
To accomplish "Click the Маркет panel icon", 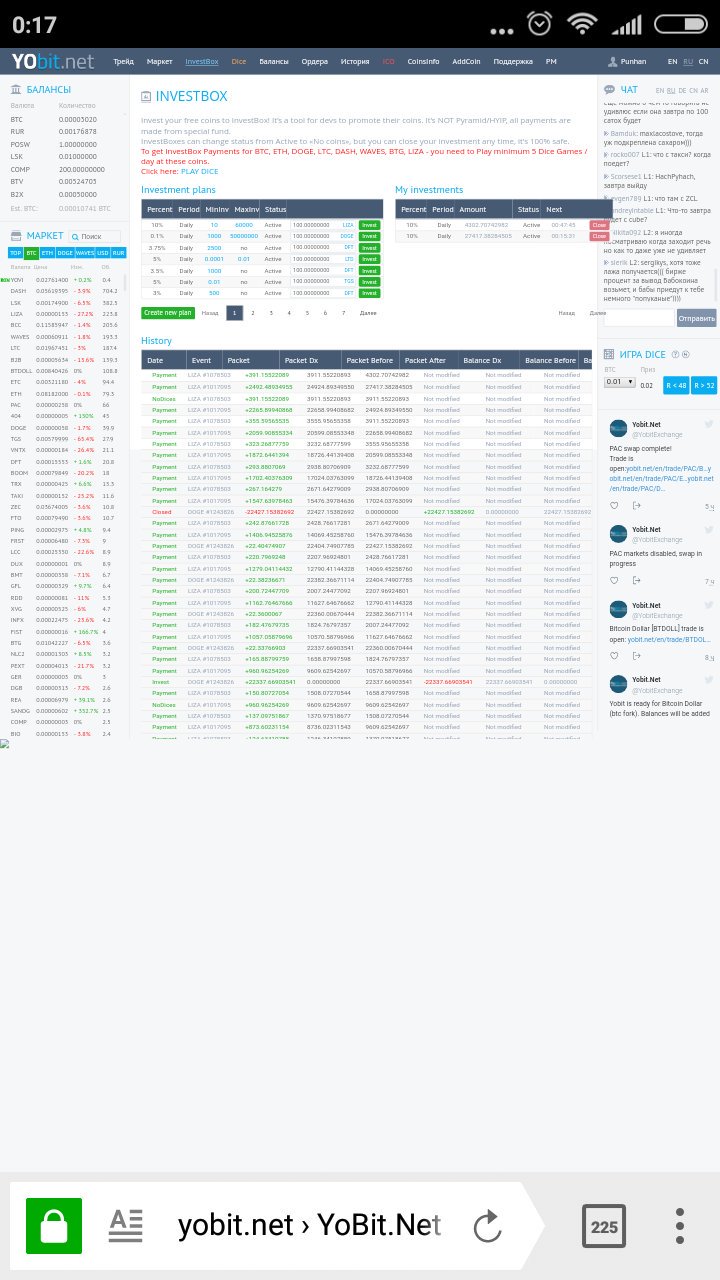I will tap(16, 236).
